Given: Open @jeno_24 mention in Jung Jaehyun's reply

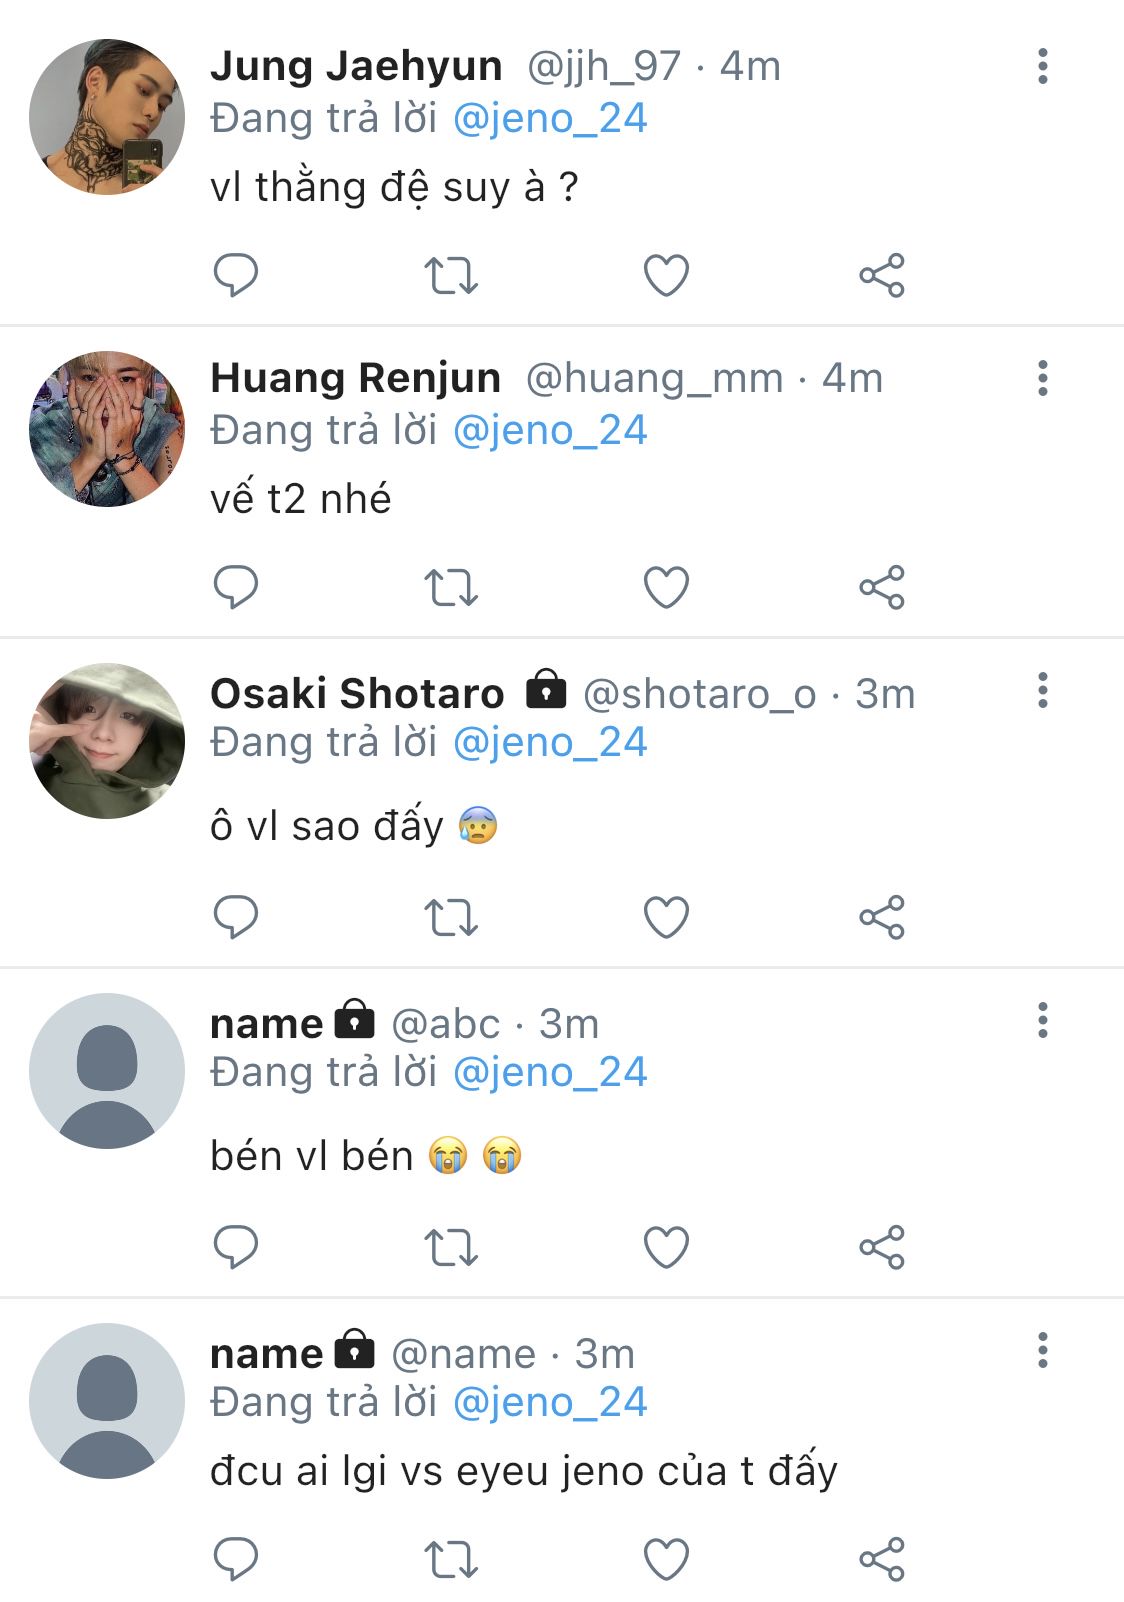Looking at the screenshot, I should click(550, 118).
